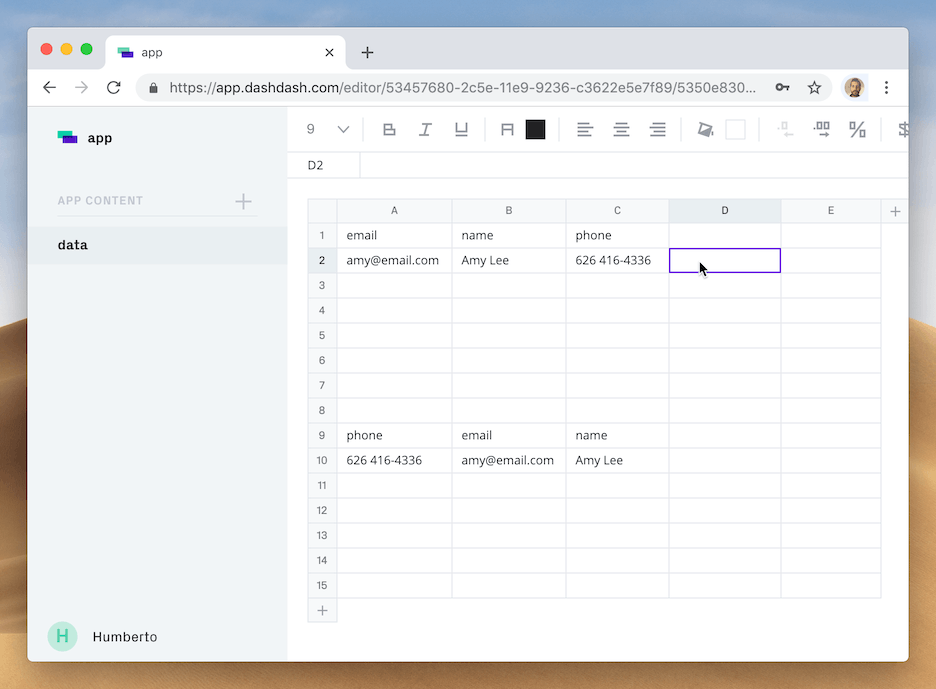Screen dimensions: 936x689
Task: Increase decimal places
Action: pos(822,130)
